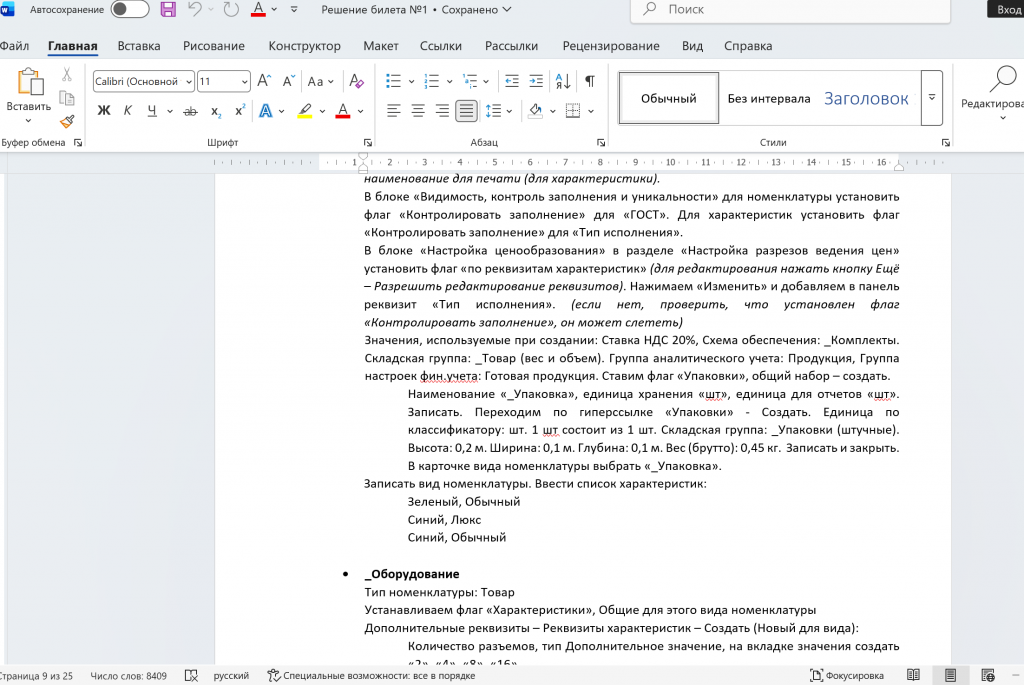
Task: Apply the Заголовок style
Action: [x=866, y=98]
